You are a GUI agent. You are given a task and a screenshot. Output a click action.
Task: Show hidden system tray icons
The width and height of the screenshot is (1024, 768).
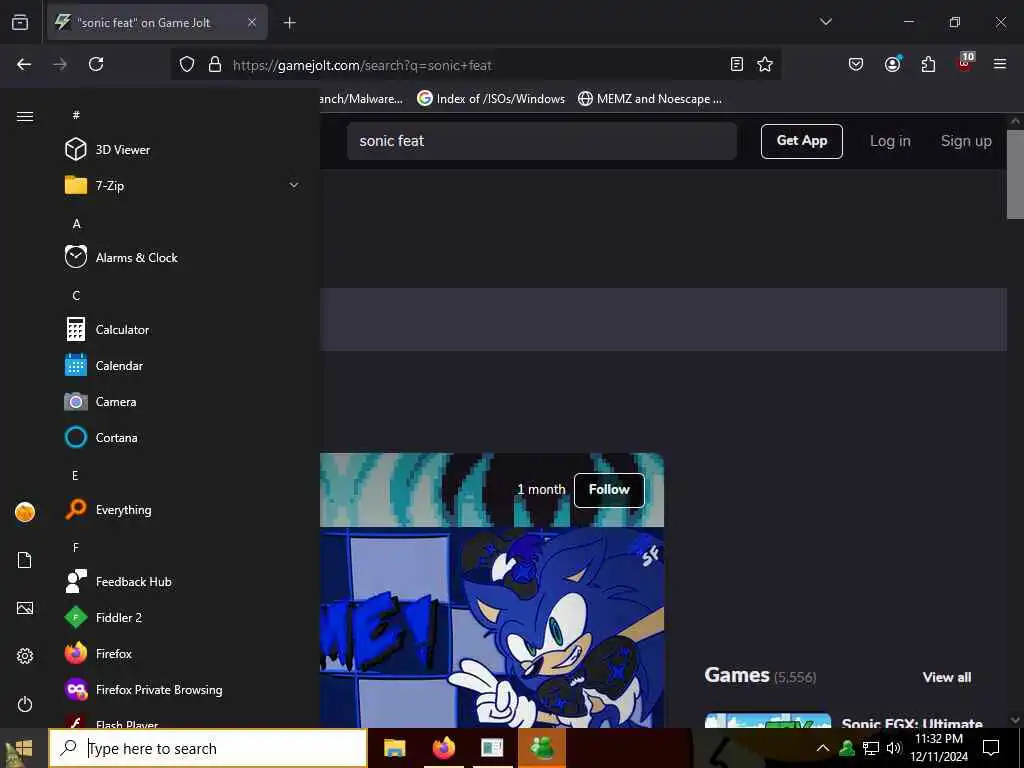823,748
